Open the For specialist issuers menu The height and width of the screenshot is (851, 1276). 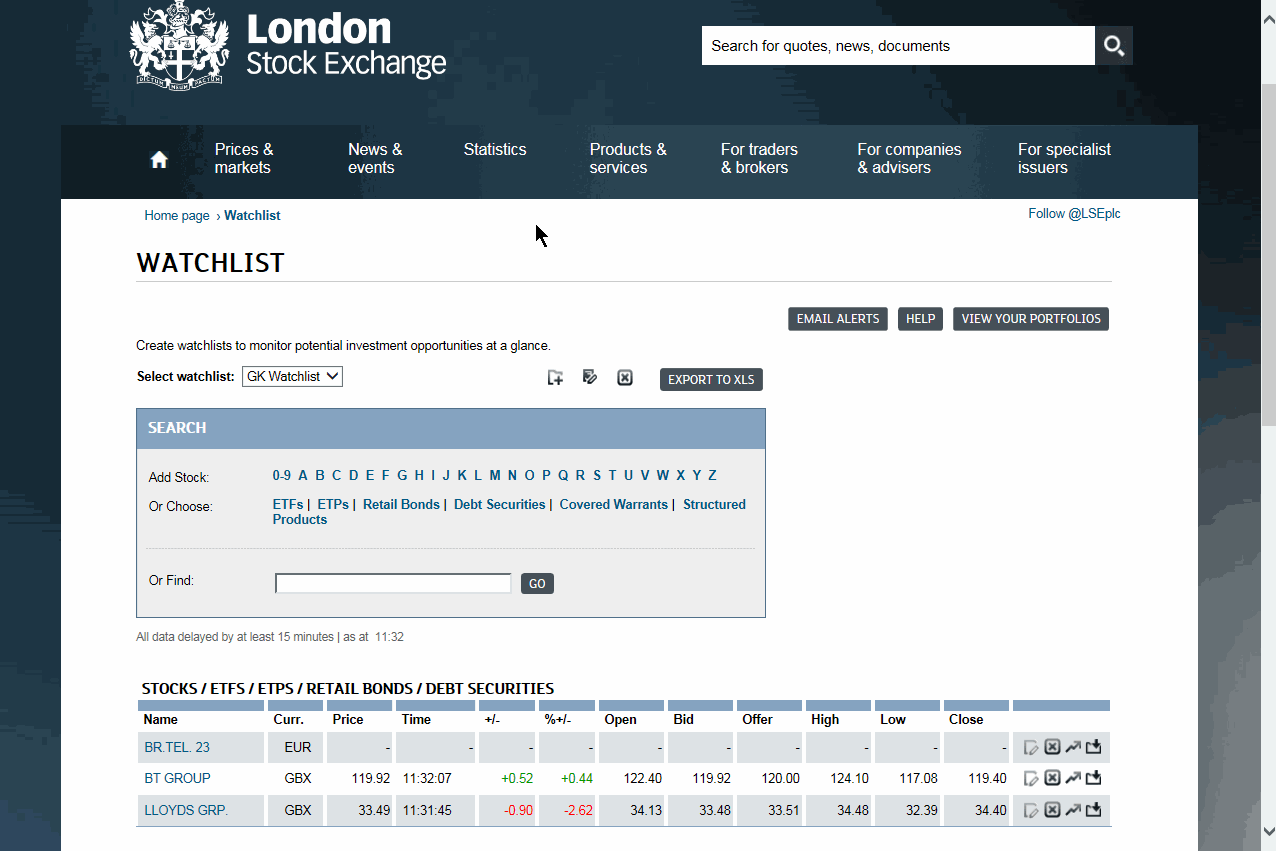click(x=1064, y=159)
